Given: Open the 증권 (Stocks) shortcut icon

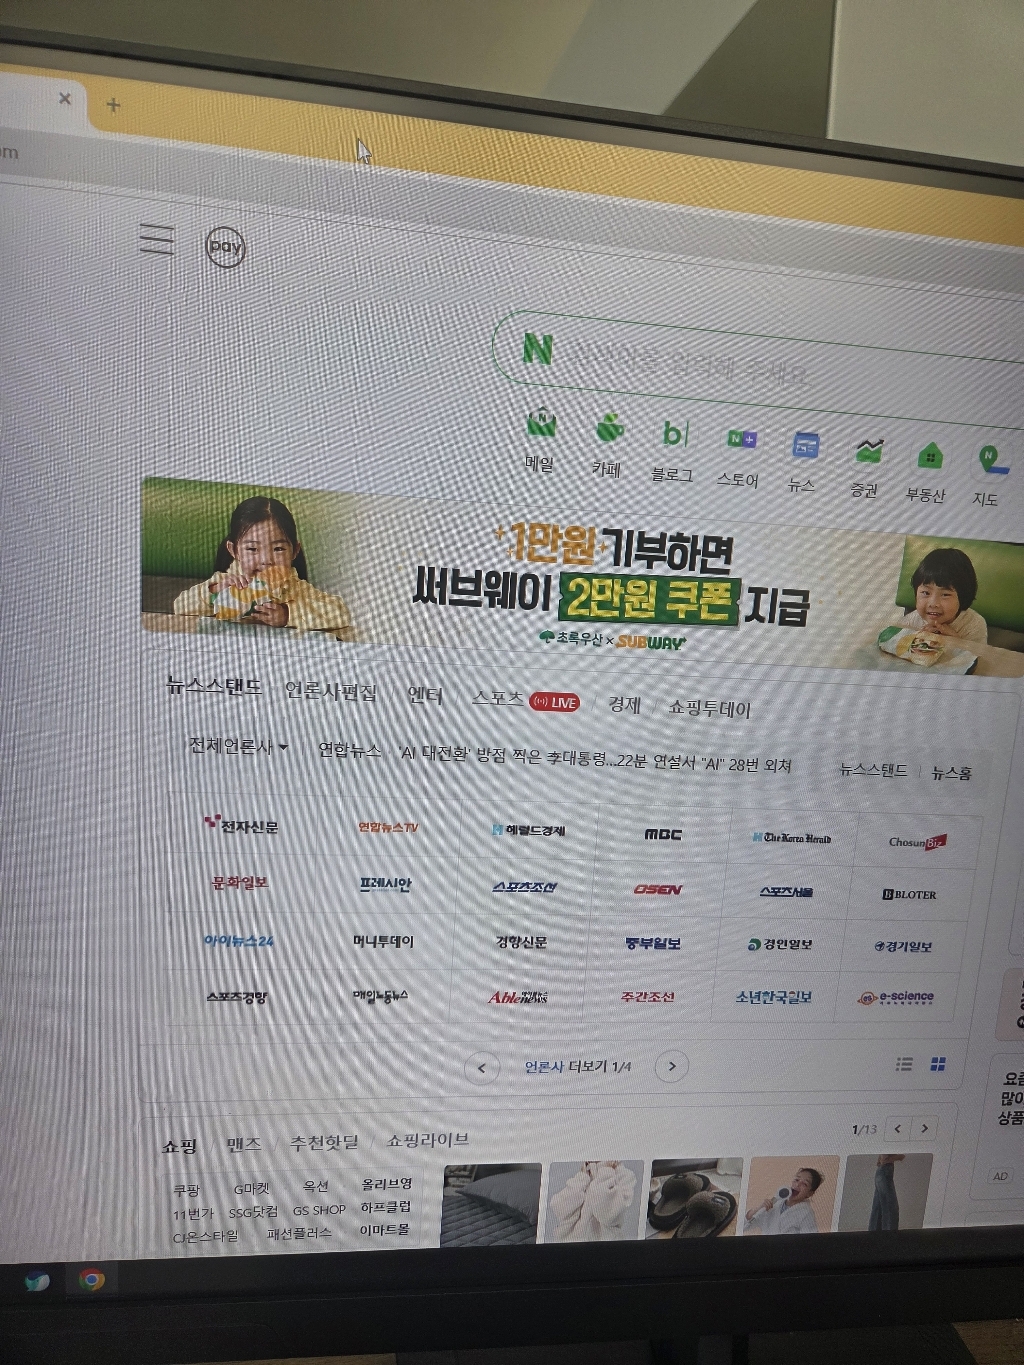Looking at the screenshot, I should coord(868,452).
